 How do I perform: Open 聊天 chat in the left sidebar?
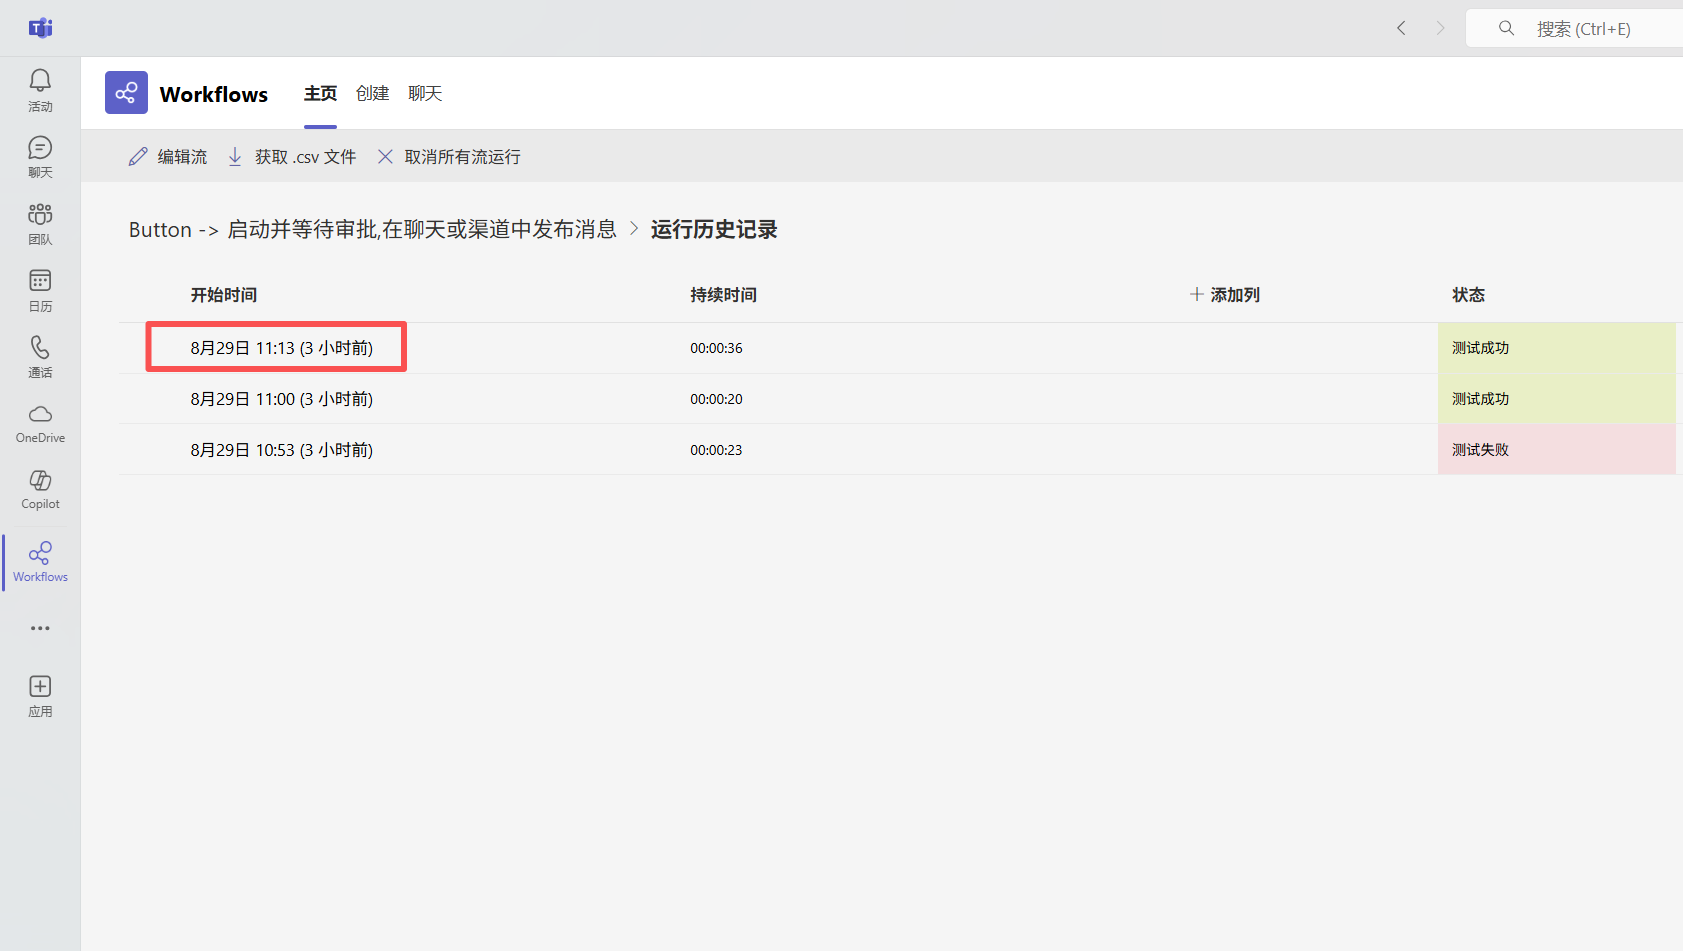tap(40, 157)
